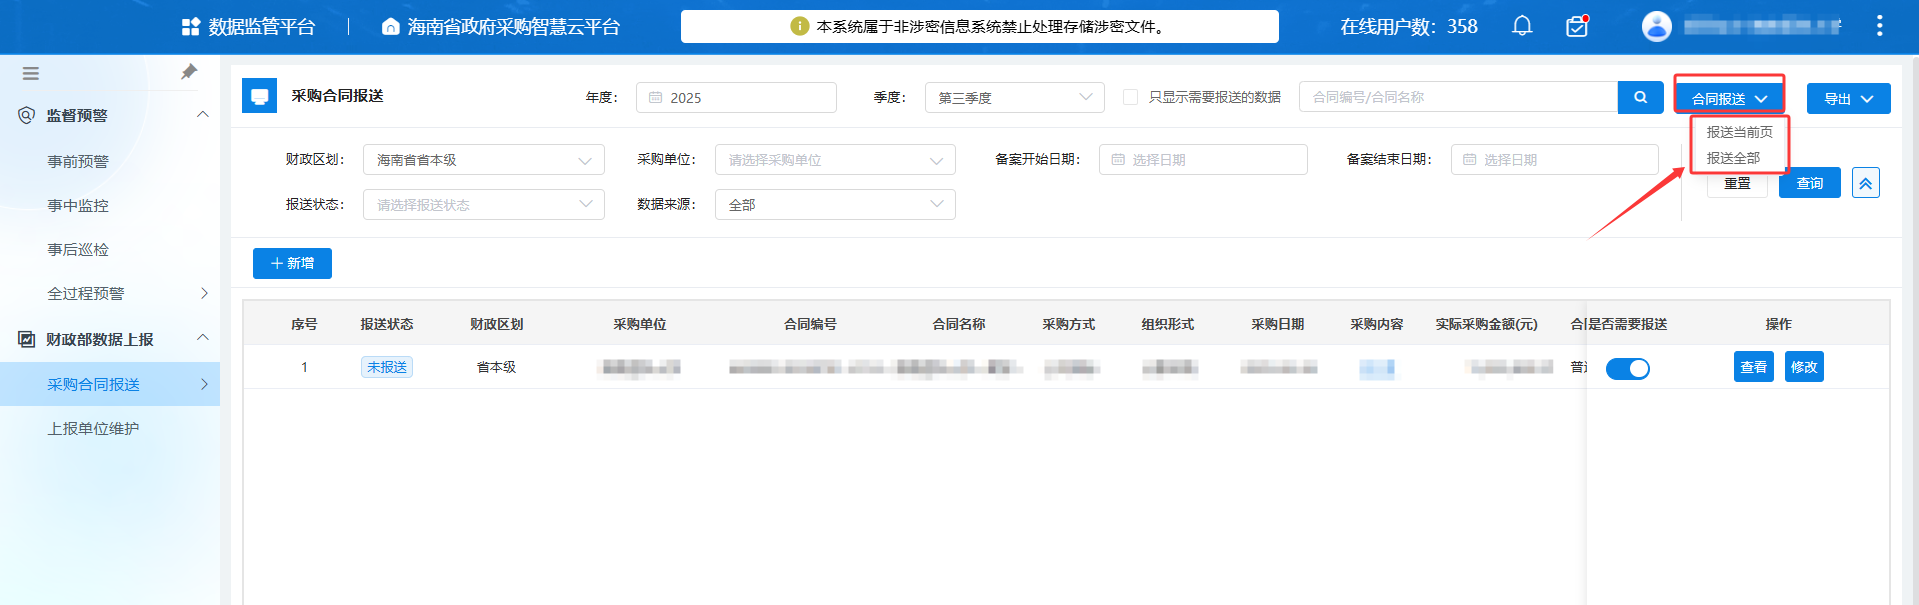Click the blue magnifier search button

pyautogui.click(x=1640, y=97)
